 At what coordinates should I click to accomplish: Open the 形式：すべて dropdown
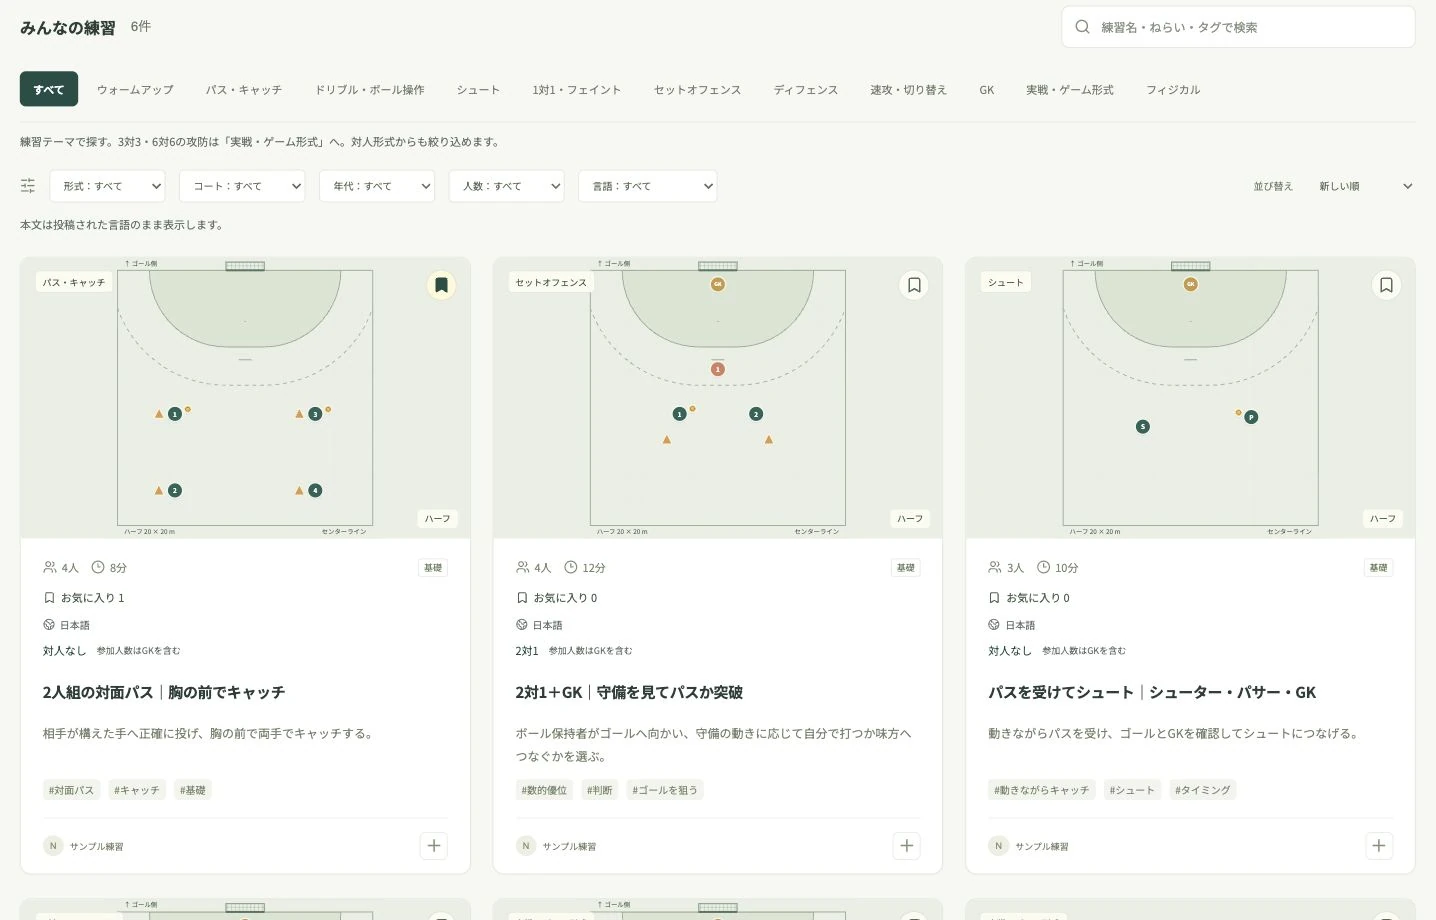(x=107, y=186)
